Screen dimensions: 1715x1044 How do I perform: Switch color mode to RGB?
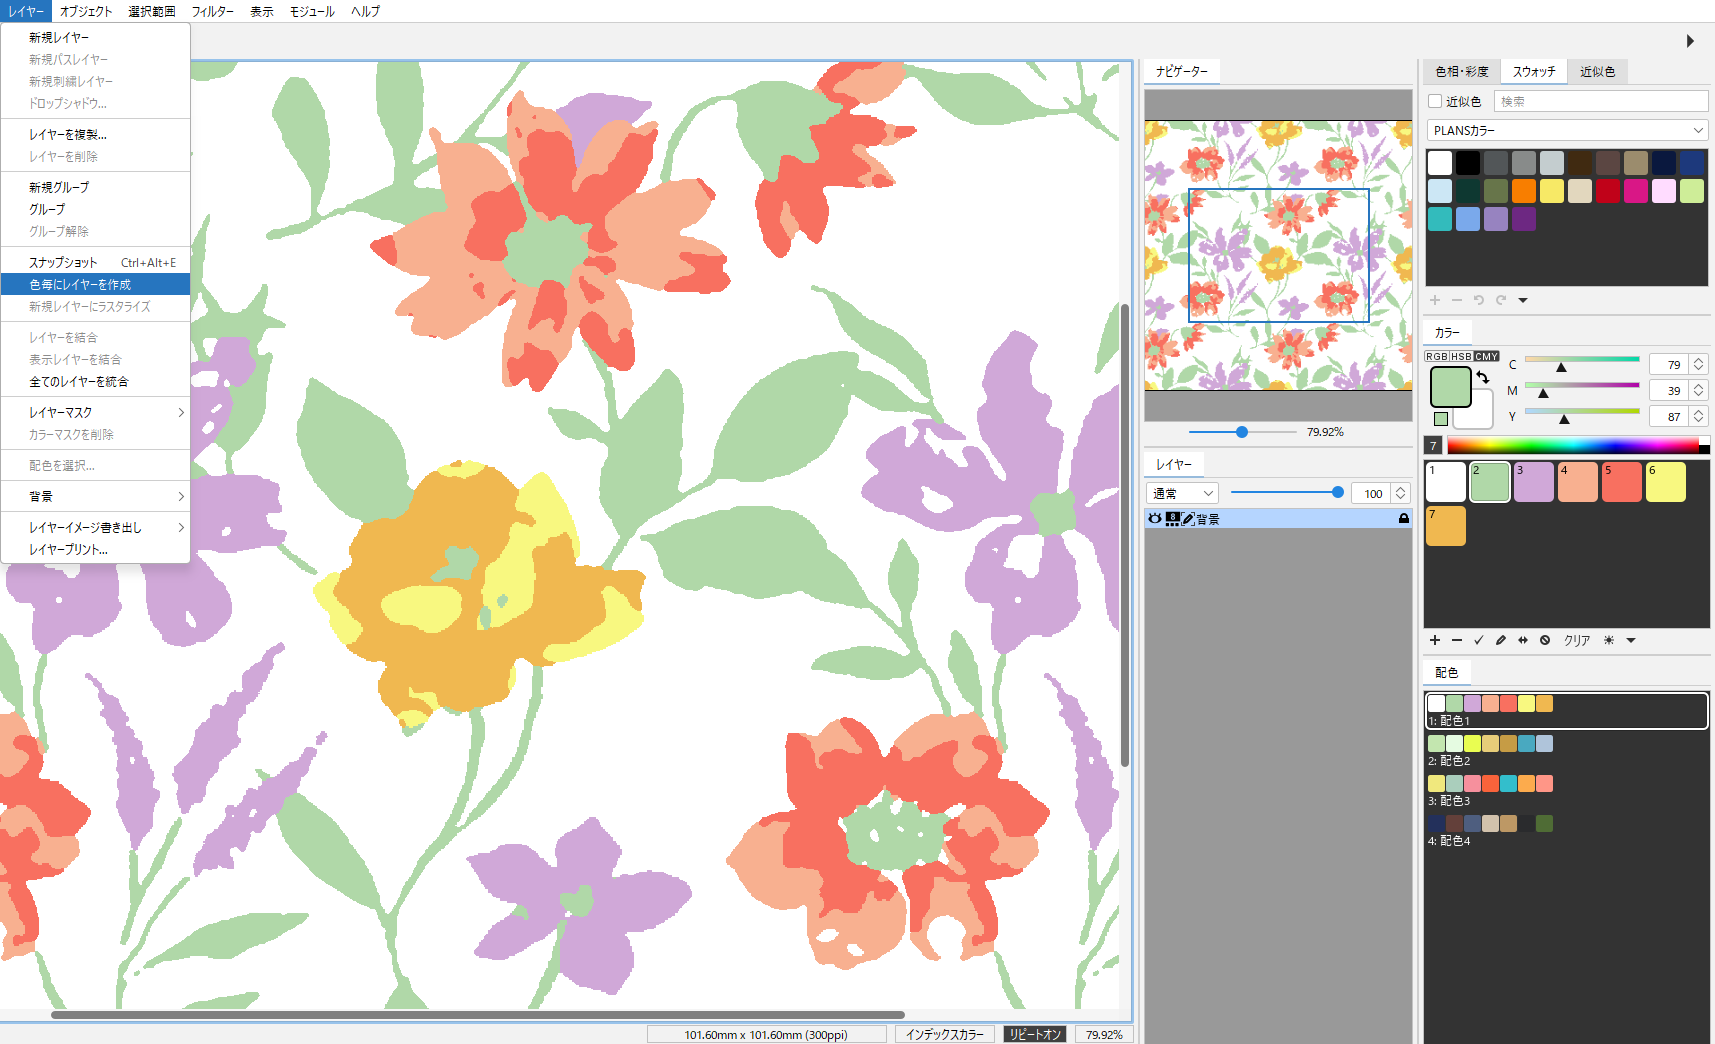(1437, 356)
